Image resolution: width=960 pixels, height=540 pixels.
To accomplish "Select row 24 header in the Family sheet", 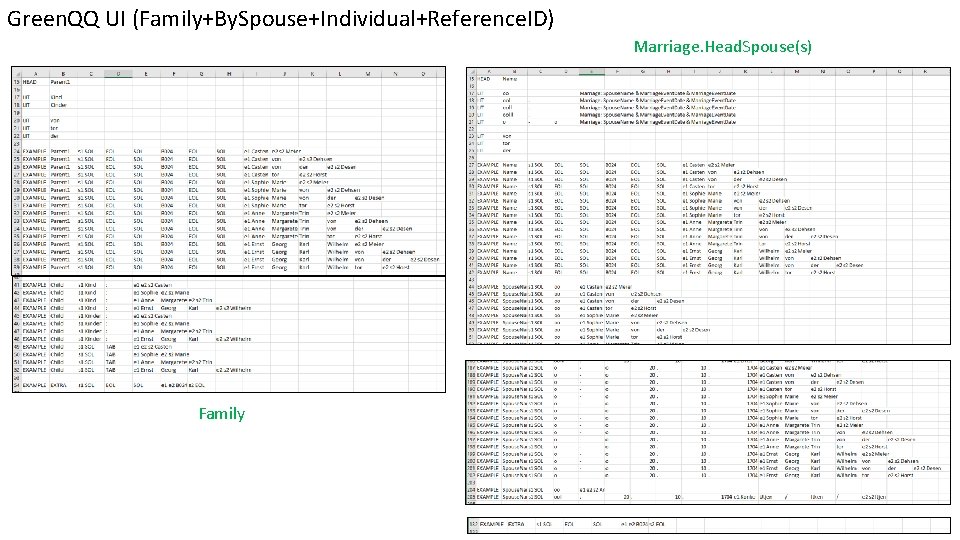I will (x=17, y=151).
